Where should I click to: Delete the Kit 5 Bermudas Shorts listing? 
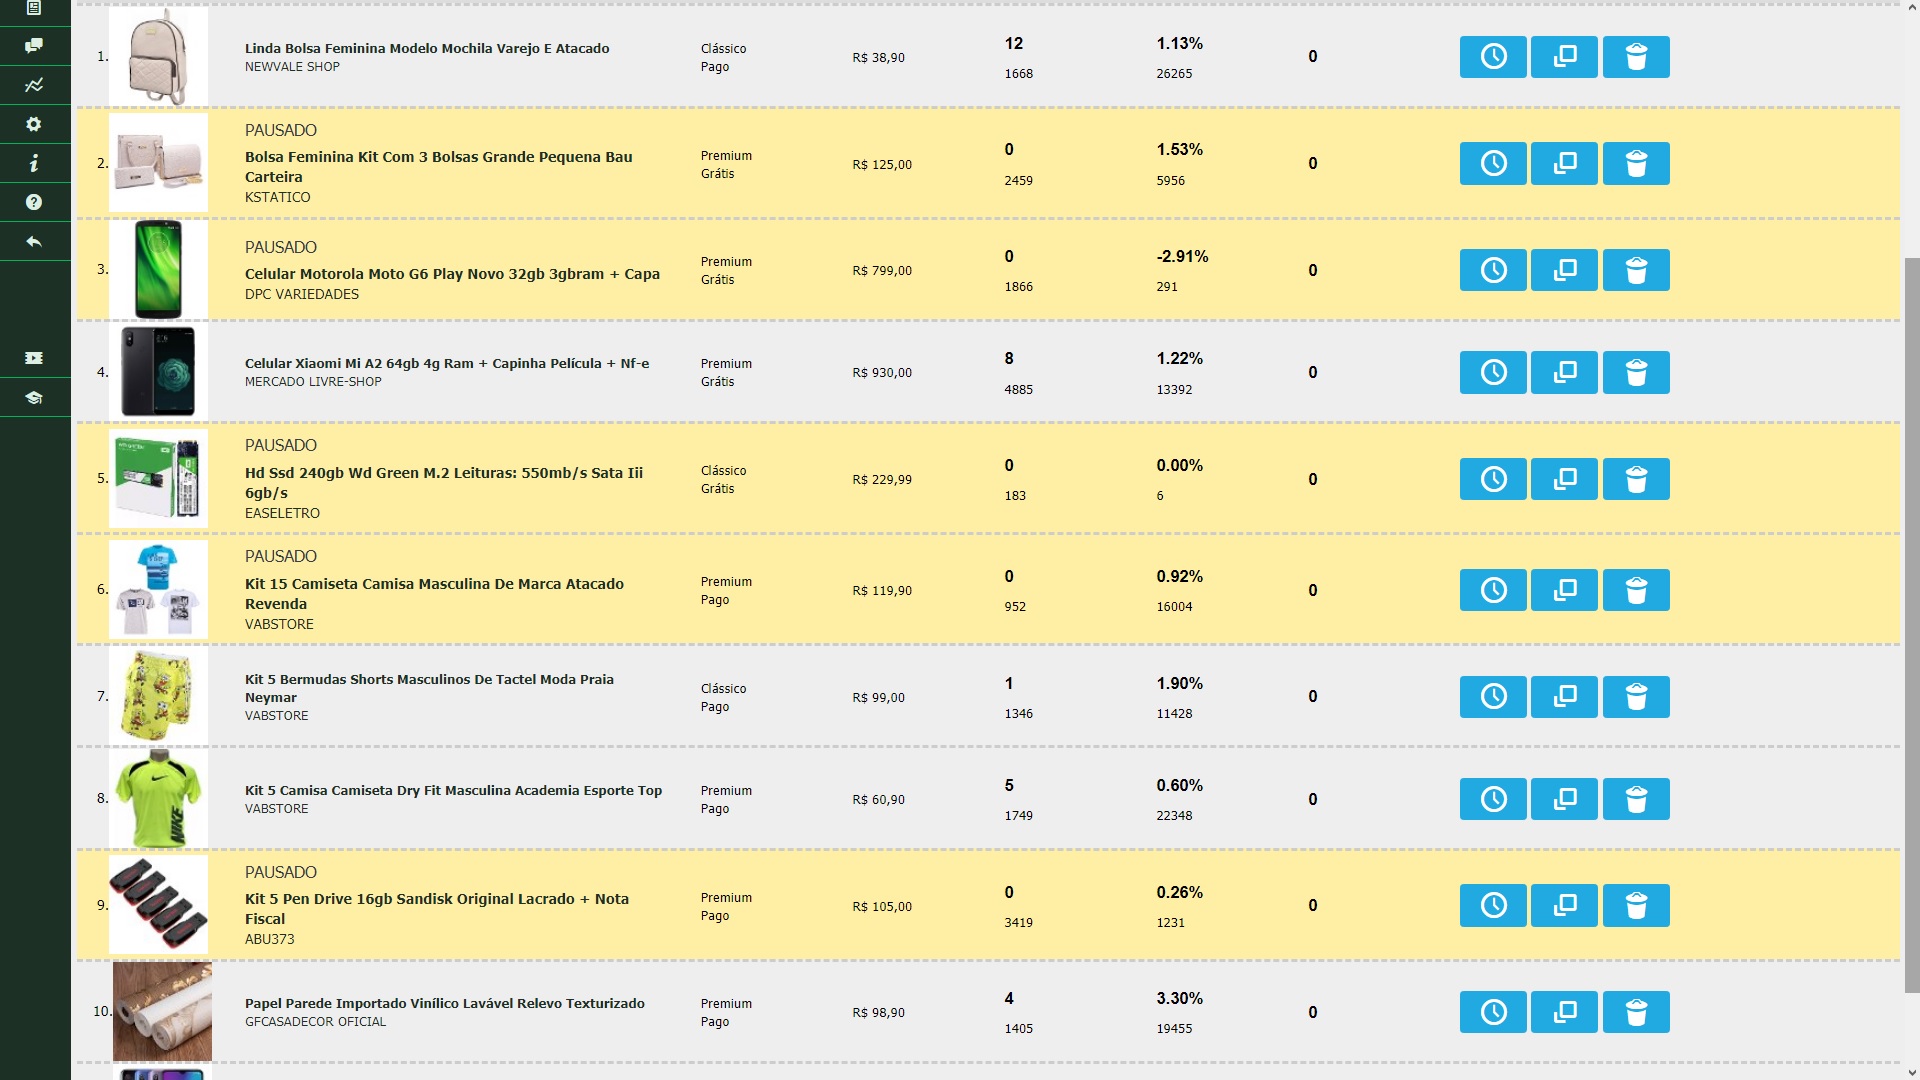(1636, 697)
